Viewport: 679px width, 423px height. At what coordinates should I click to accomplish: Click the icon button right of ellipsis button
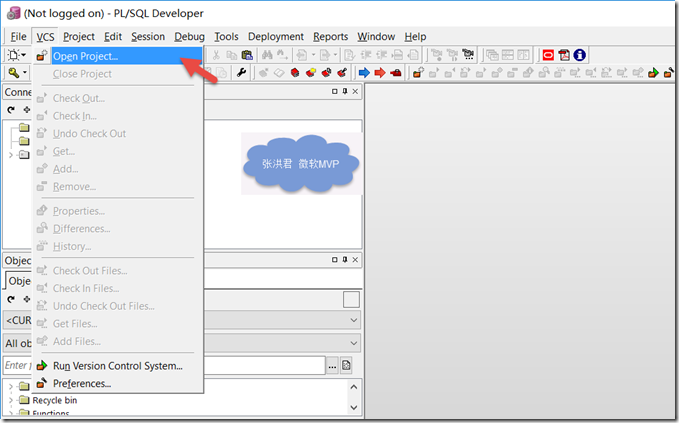(x=346, y=366)
